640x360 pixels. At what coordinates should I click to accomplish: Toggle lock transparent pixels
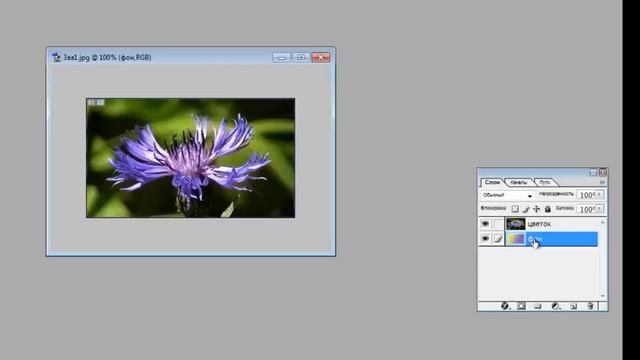tap(515, 209)
